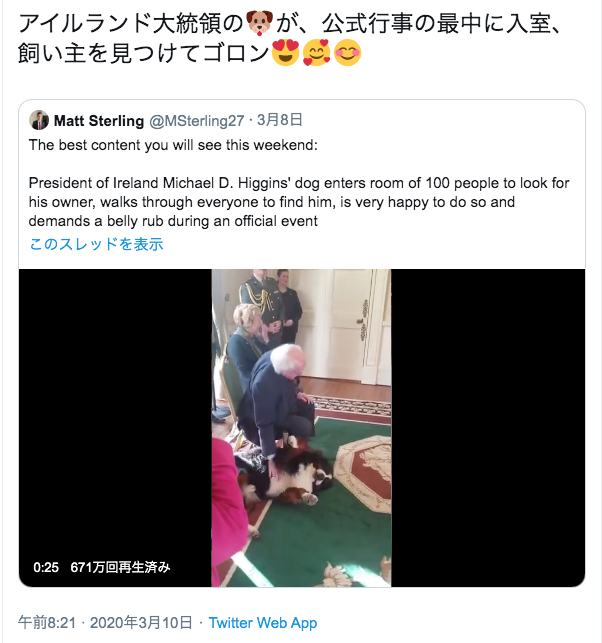
Task: Open the このスレッドを表示 thread link
Action: [96, 244]
